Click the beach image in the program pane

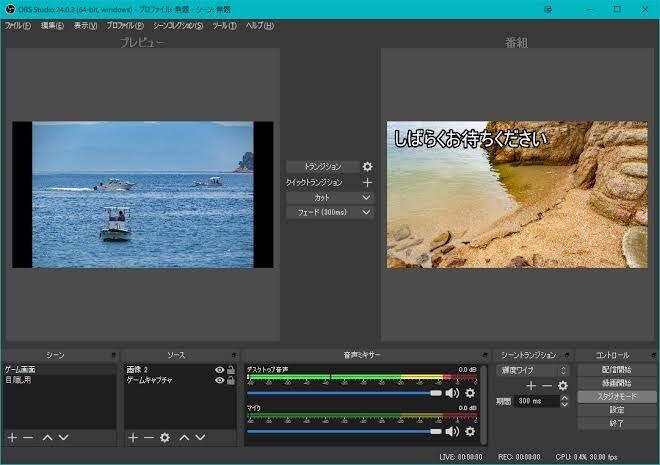click(x=517, y=194)
